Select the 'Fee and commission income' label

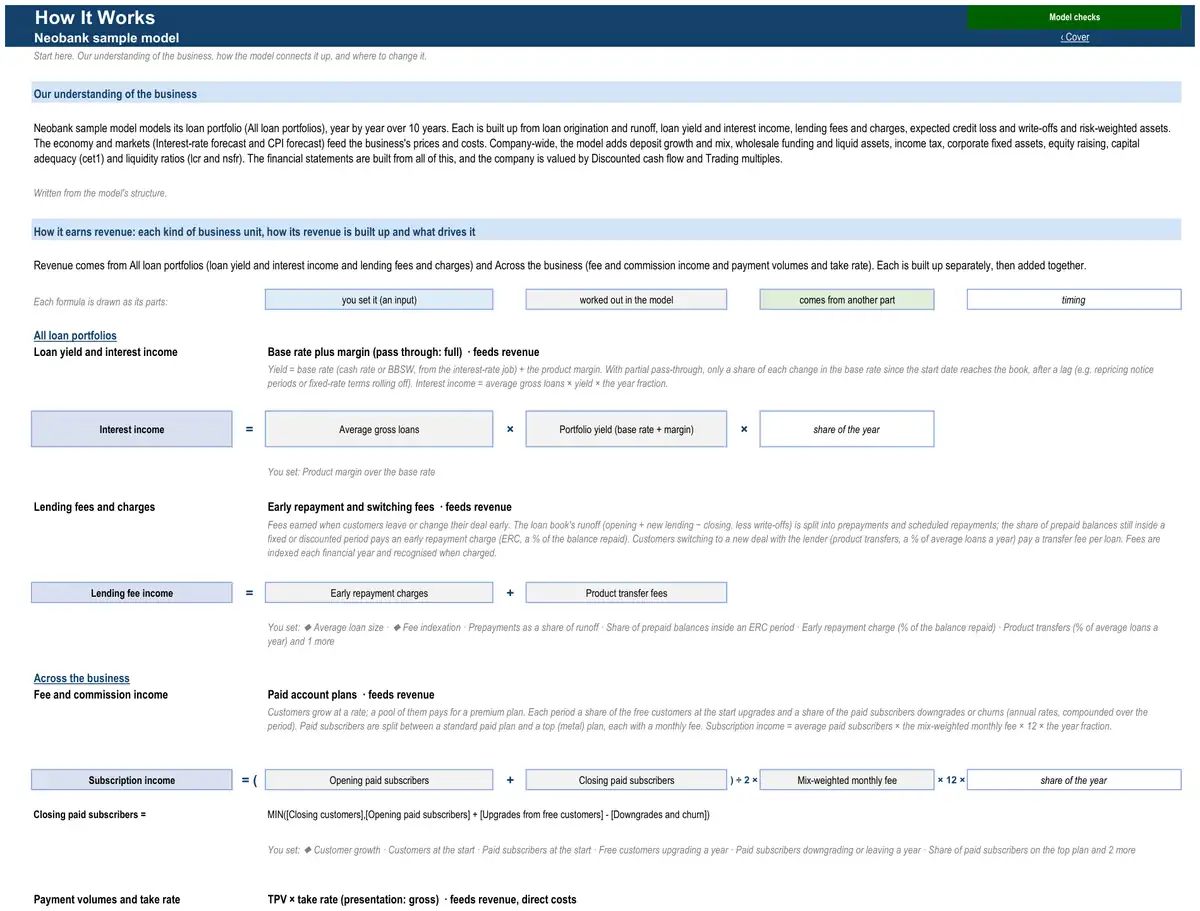[x=101, y=694]
